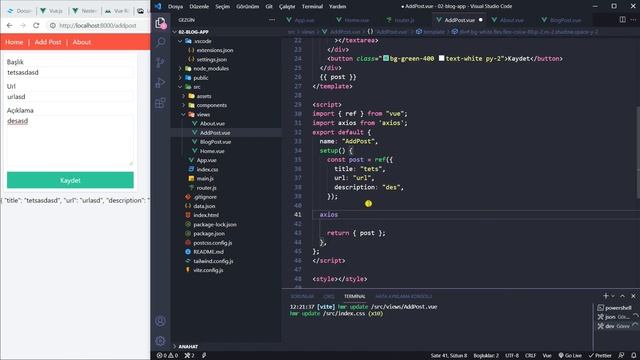Viewport: 640px width, 360px height.
Task: Open the Düzenle menu
Action: click(199, 6)
